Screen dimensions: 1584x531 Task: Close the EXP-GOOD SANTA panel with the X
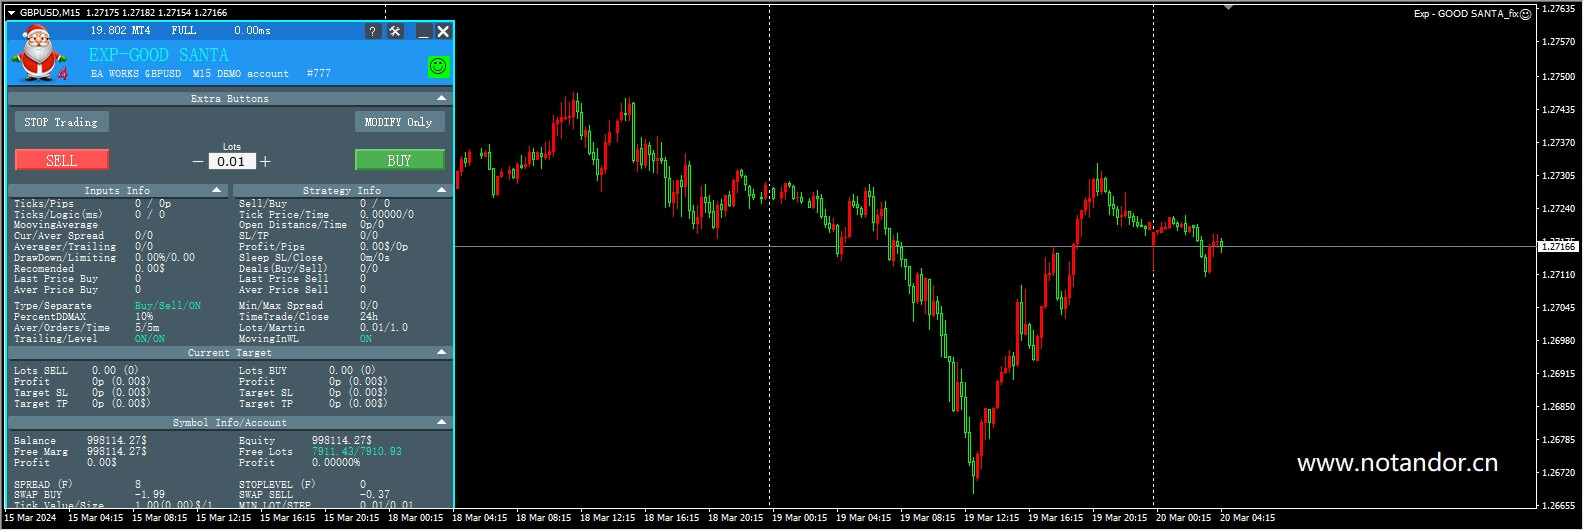443,31
